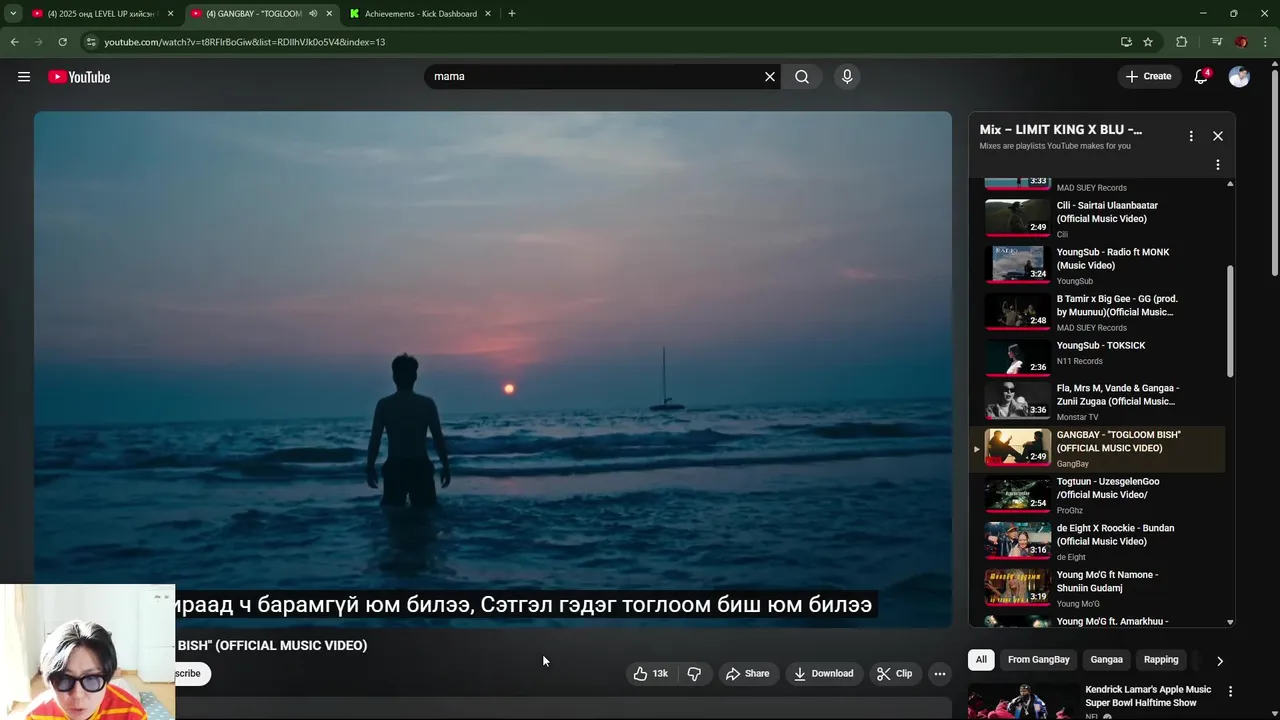Bookmark this page with the star
Image resolution: width=1280 pixels, height=720 pixels.
(x=1148, y=42)
